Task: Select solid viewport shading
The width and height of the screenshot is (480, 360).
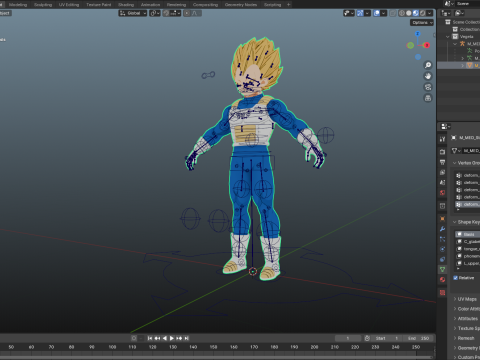Action: click(x=409, y=13)
